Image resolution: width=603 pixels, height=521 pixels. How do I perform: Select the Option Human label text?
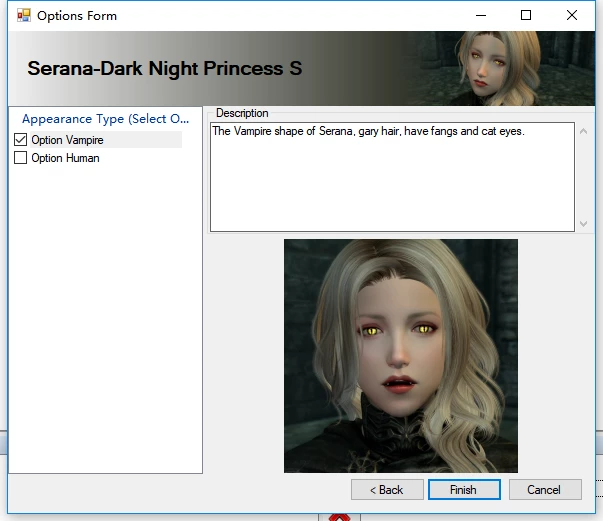pyautogui.click(x=65, y=158)
